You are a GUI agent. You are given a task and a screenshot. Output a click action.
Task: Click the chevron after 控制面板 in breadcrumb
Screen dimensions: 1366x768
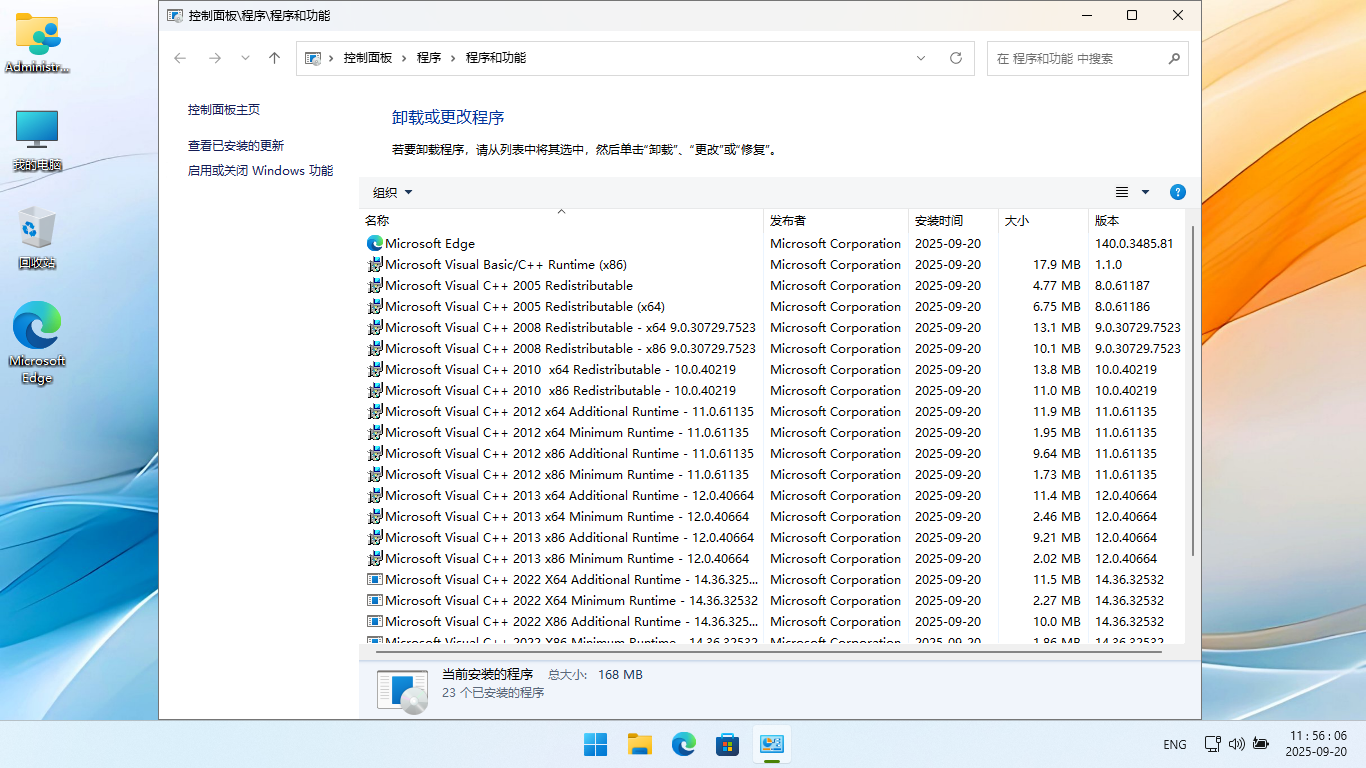(405, 58)
